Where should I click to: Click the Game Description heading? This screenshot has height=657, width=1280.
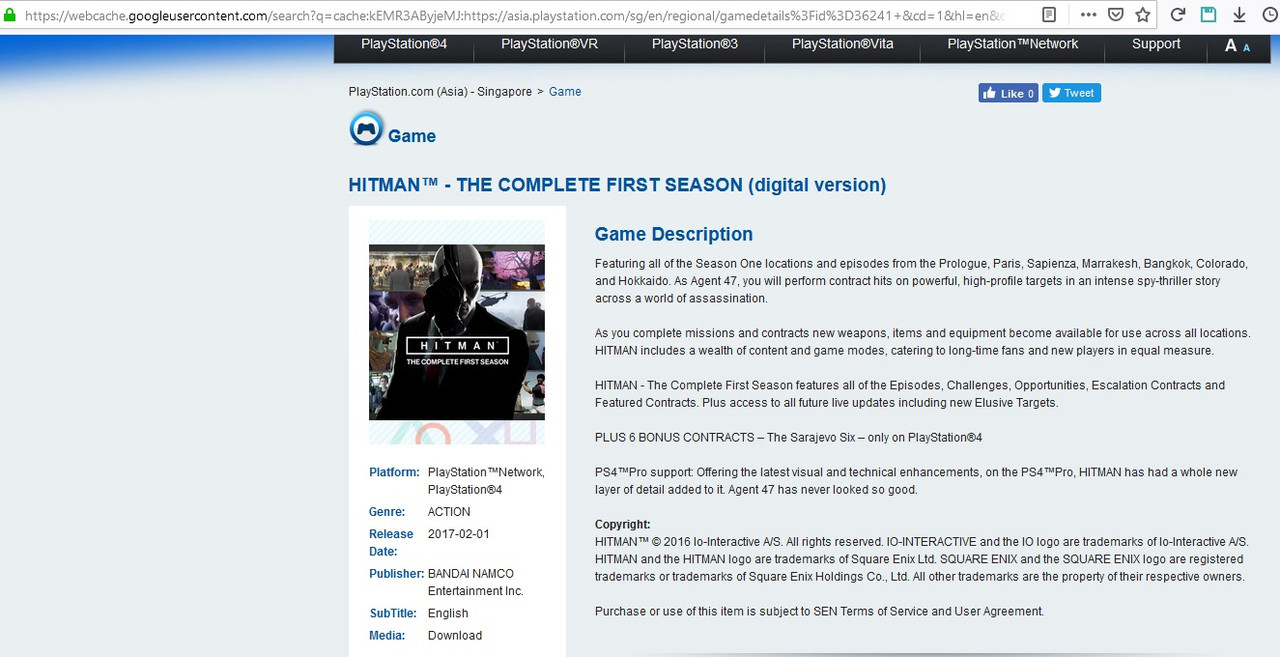(674, 235)
